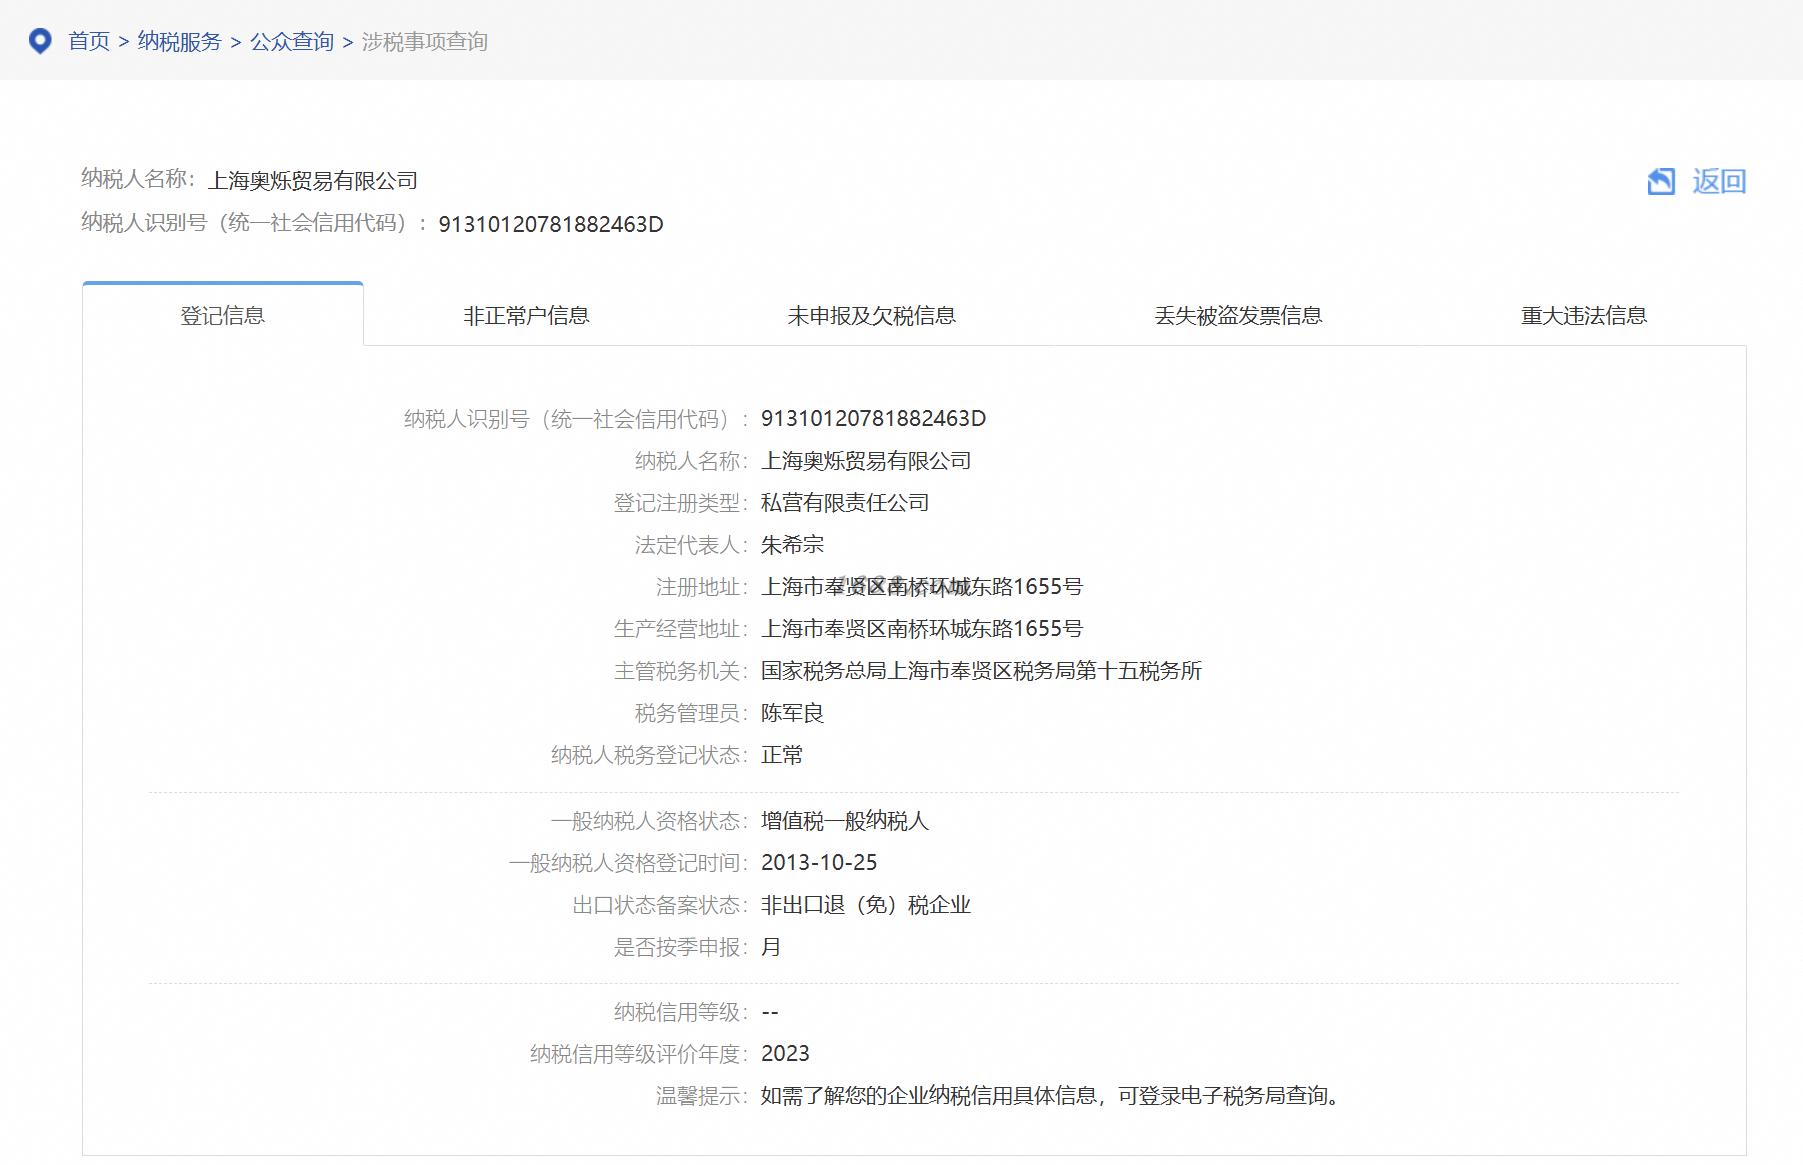Click 私营有限责任公司 registration type value
This screenshot has height=1165, width=1803.
(x=845, y=503)
